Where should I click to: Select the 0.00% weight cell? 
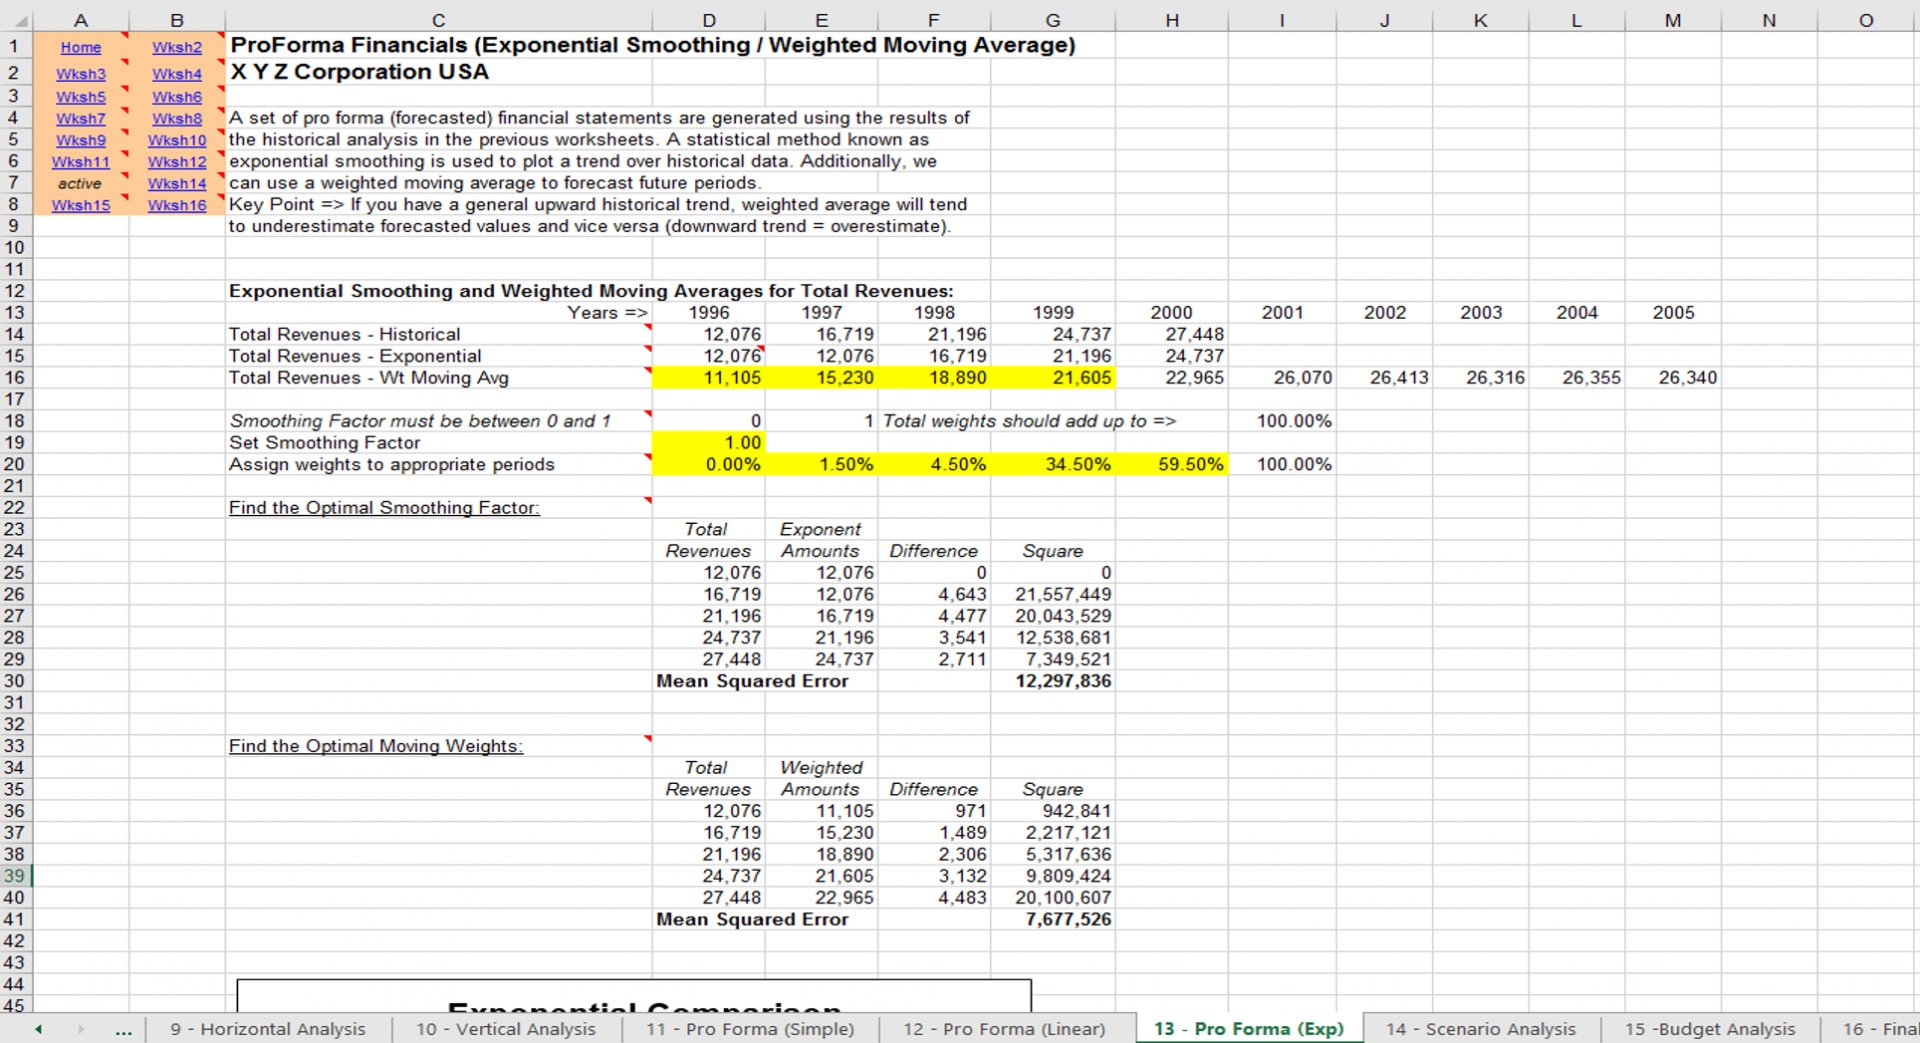point(709,465)
